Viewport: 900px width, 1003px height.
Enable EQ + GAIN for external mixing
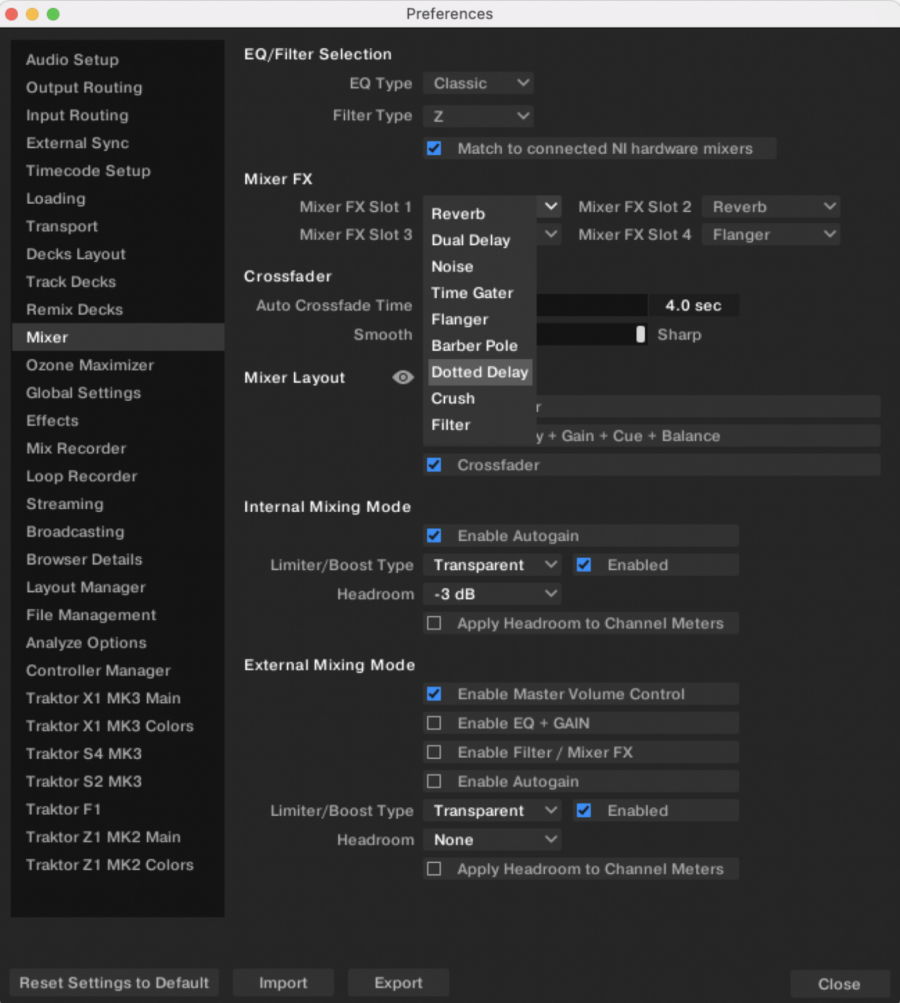coord(434,722)
